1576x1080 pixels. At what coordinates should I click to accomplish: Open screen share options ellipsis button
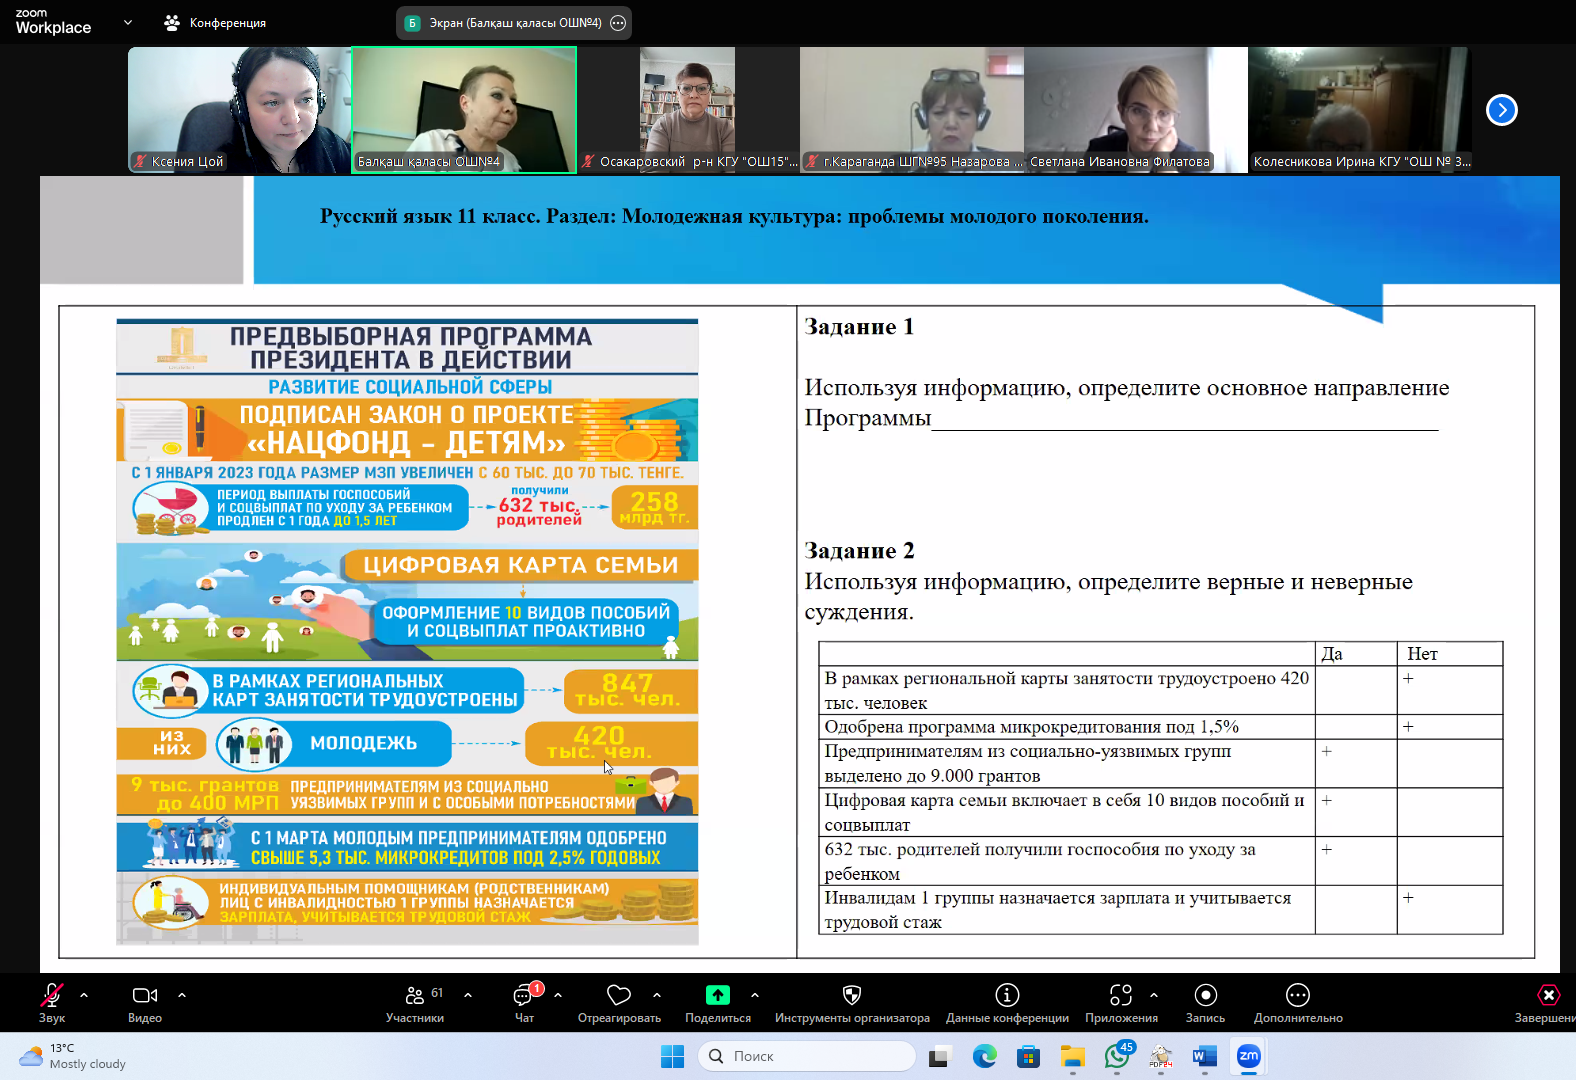(x=618, y=23)
